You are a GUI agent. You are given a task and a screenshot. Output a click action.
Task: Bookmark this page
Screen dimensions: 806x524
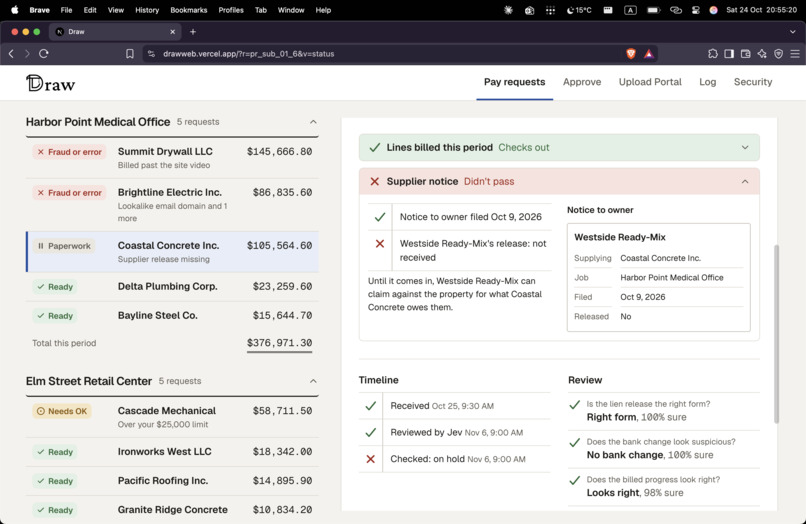(x=130, y=53)
